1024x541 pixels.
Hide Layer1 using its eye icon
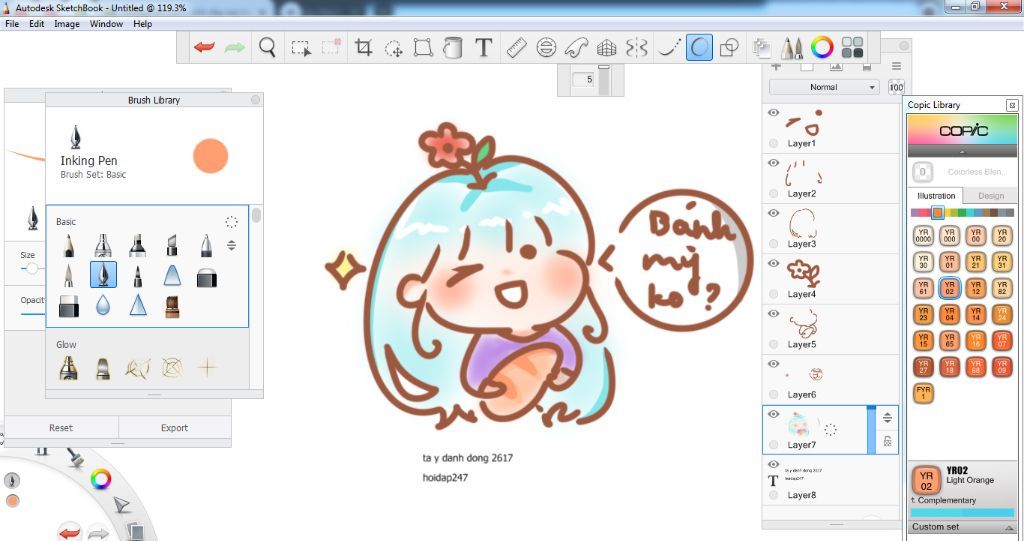(774, 112)
